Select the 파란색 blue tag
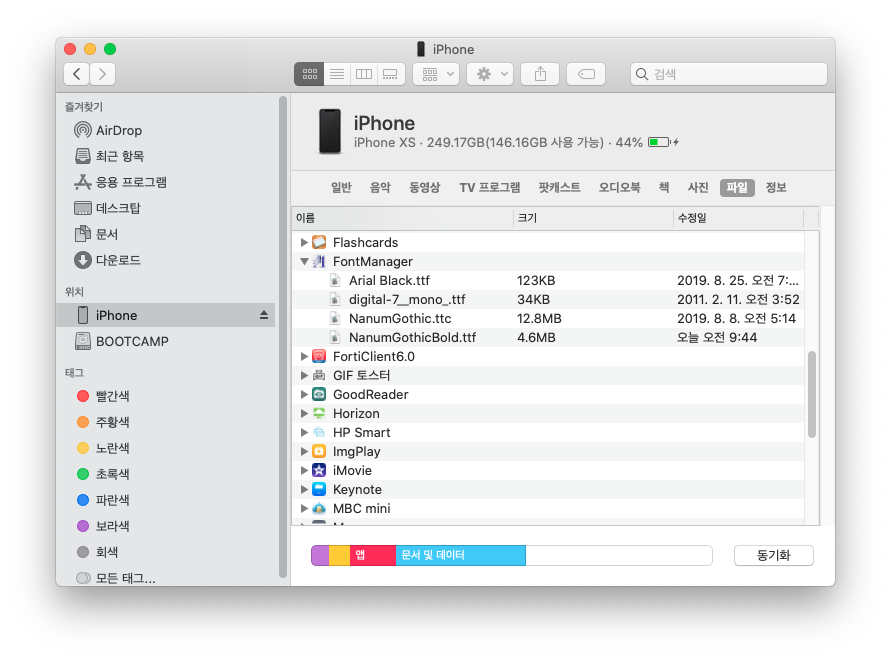891x660 pixels. tap(165, 500)
